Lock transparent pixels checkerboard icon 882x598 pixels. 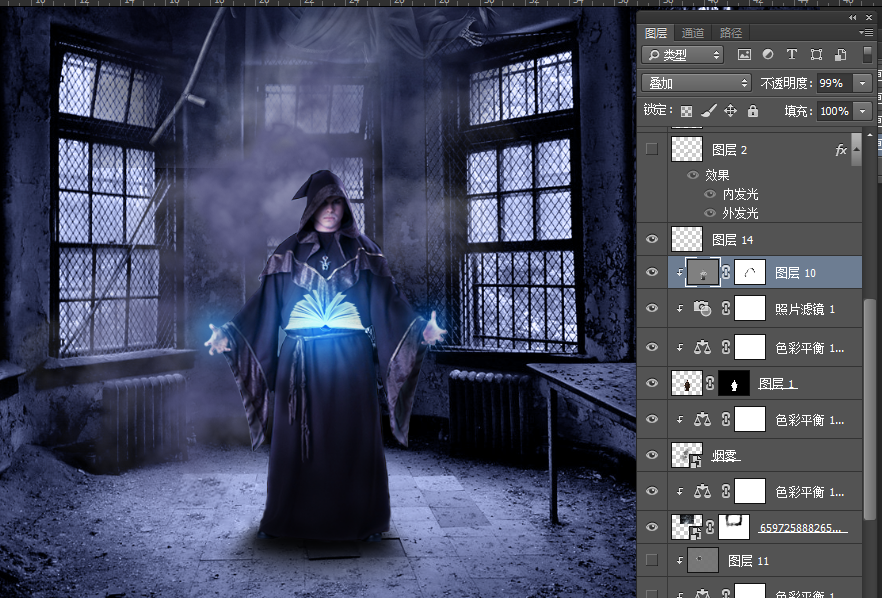[686, 111]
